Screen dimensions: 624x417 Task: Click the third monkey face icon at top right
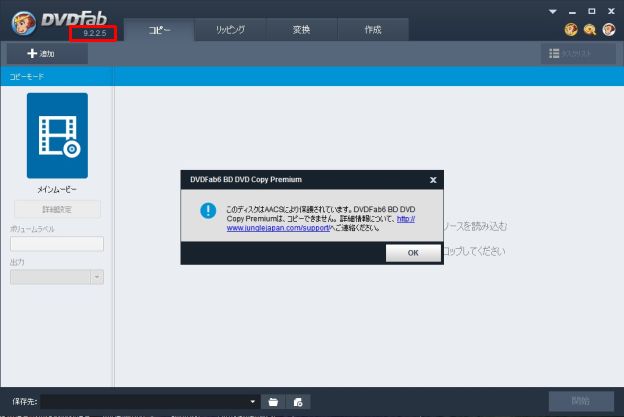(x=609, y=29)
